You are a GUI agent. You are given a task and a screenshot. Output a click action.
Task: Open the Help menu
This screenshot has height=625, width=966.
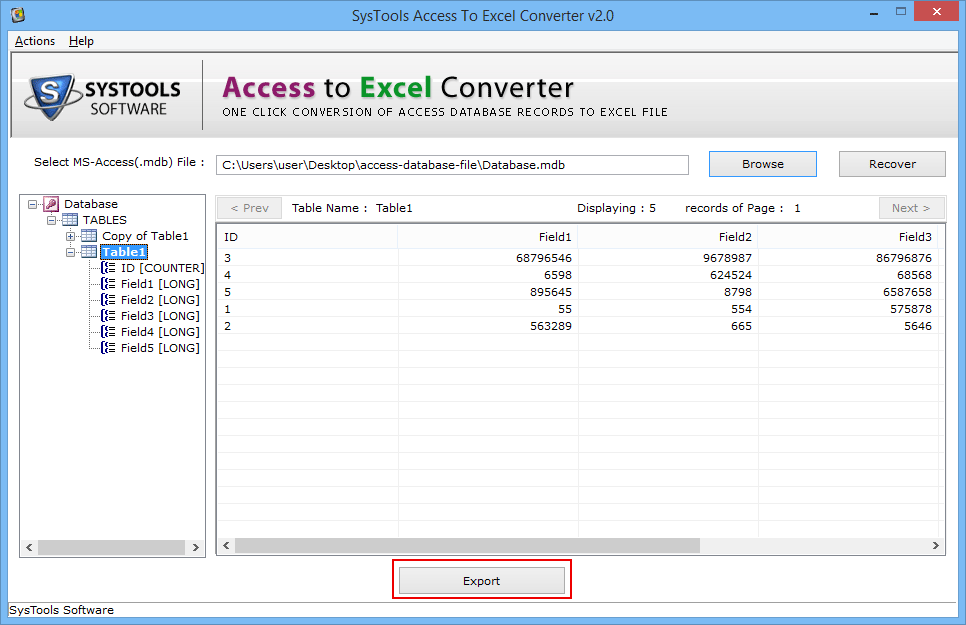coord(81,41)
